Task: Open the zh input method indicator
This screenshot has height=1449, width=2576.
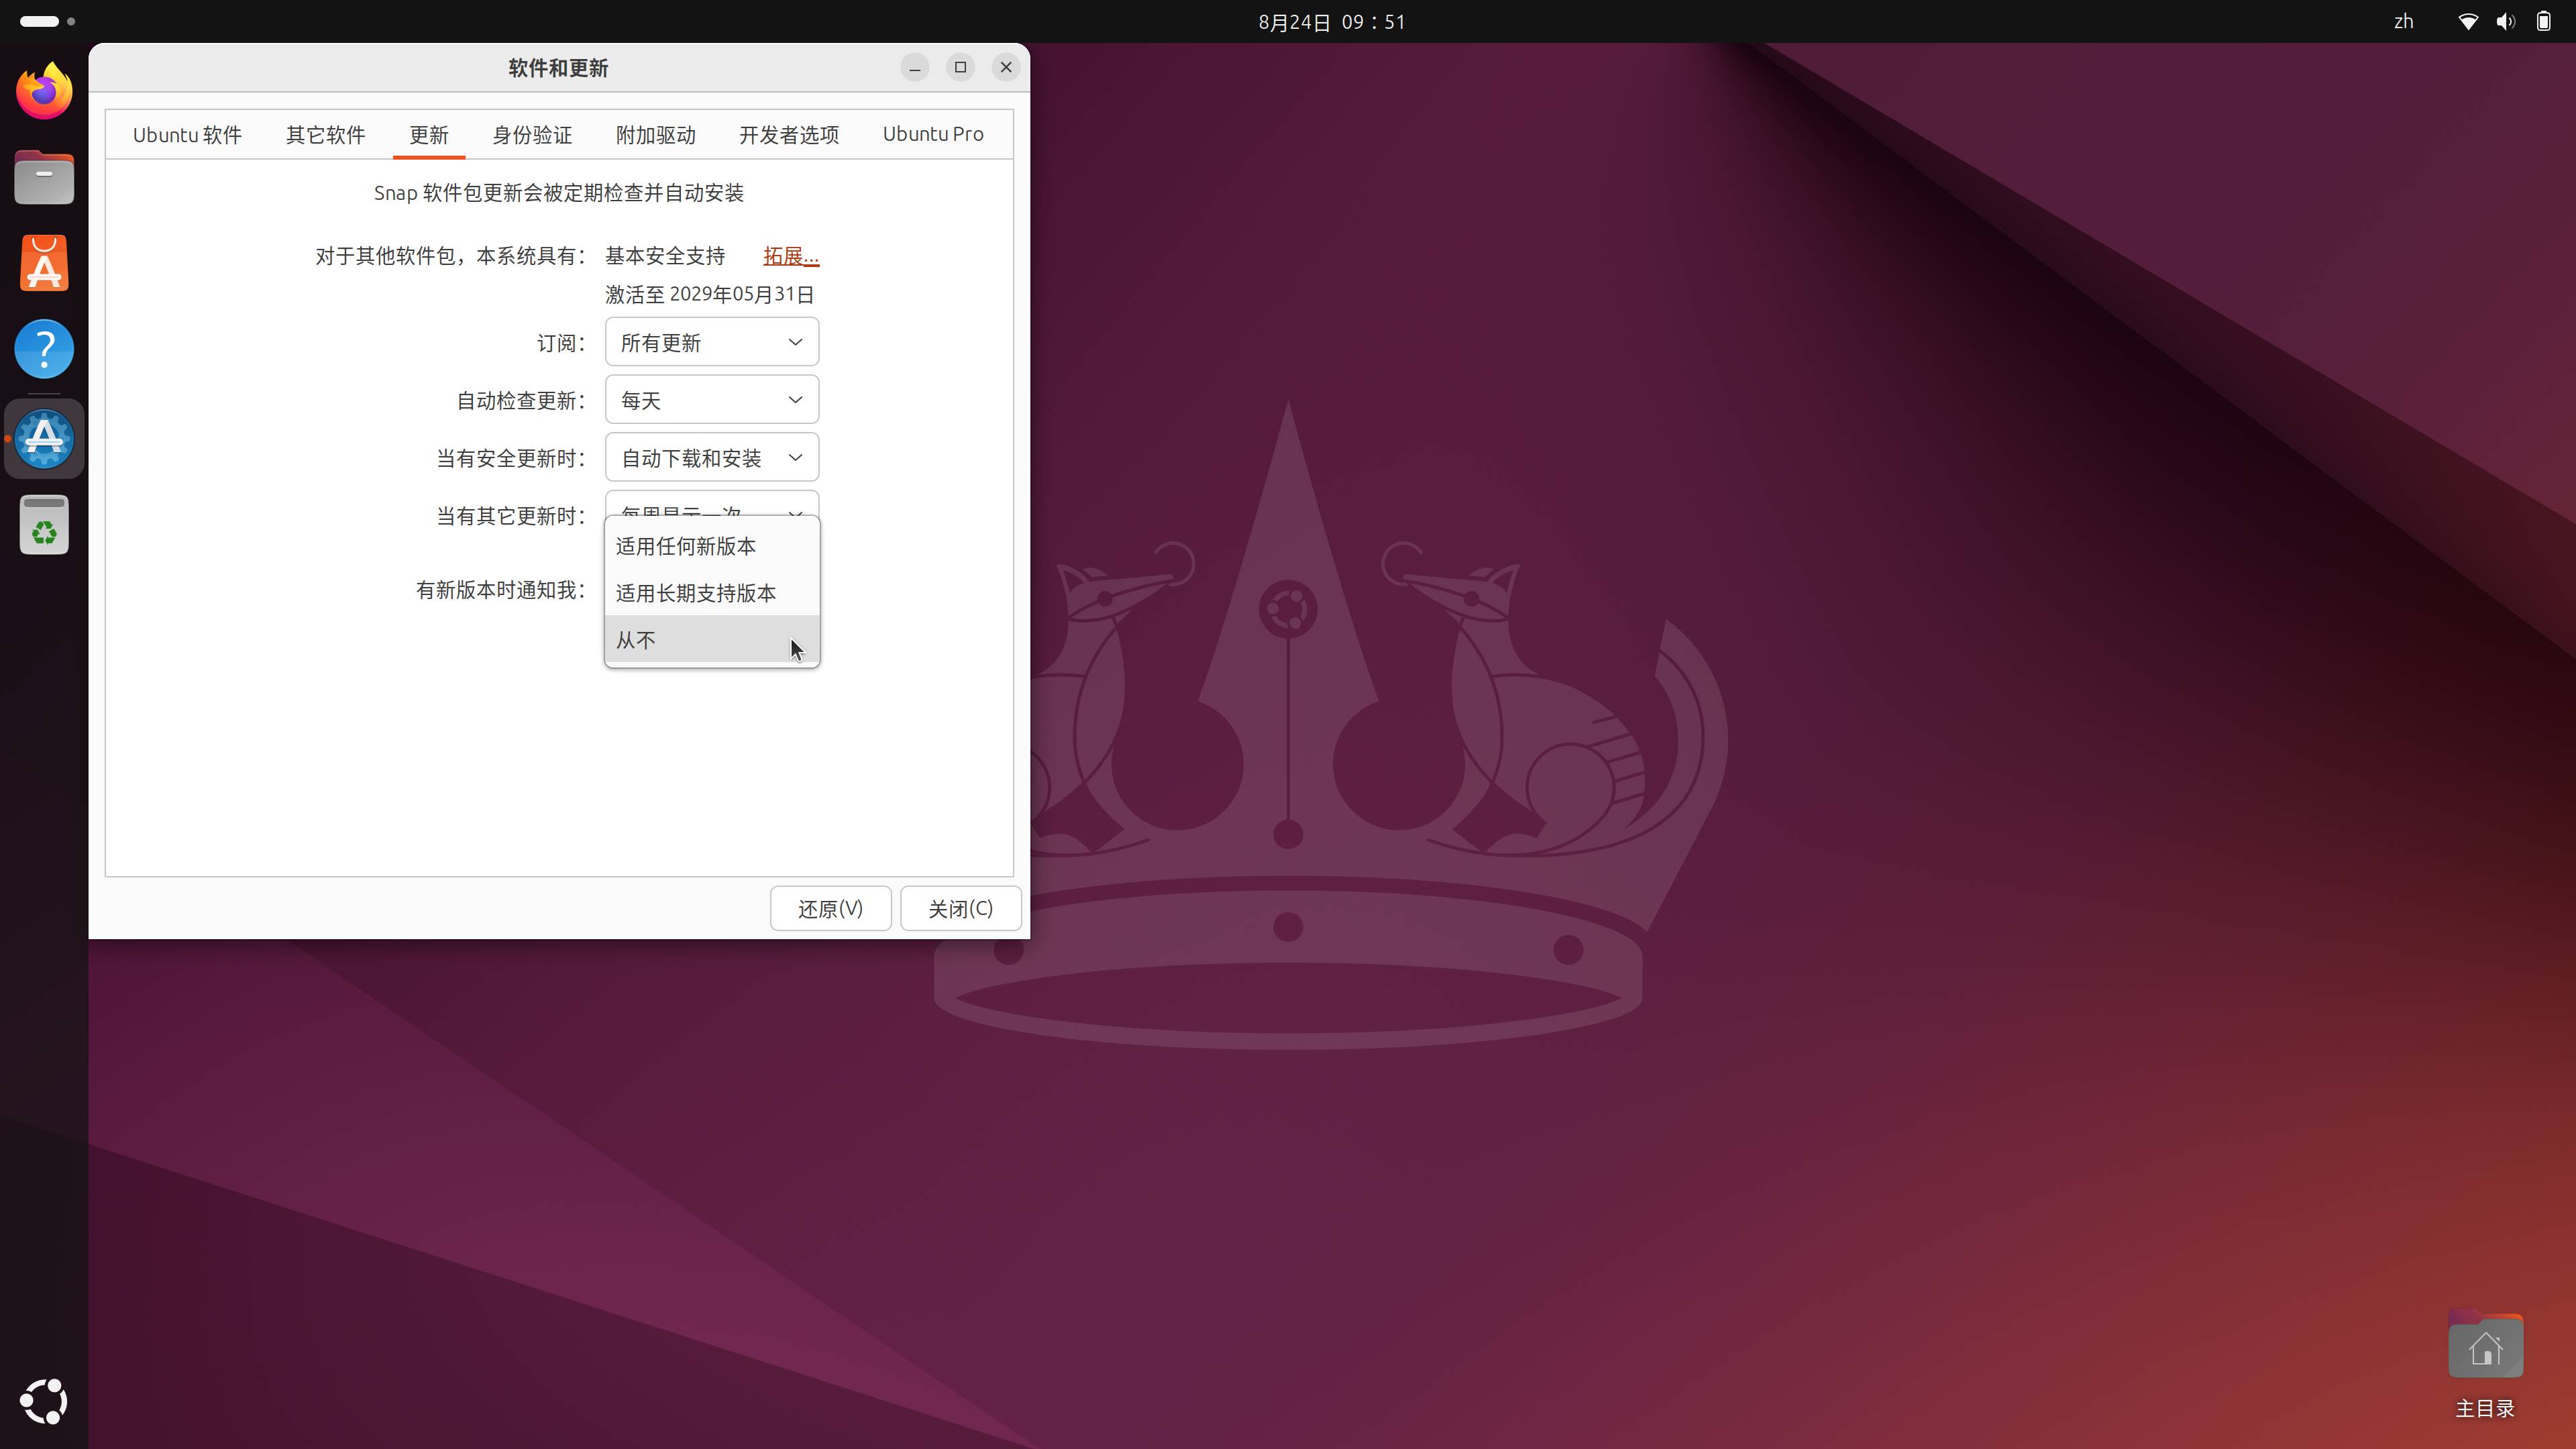Action: [2404, 21]
